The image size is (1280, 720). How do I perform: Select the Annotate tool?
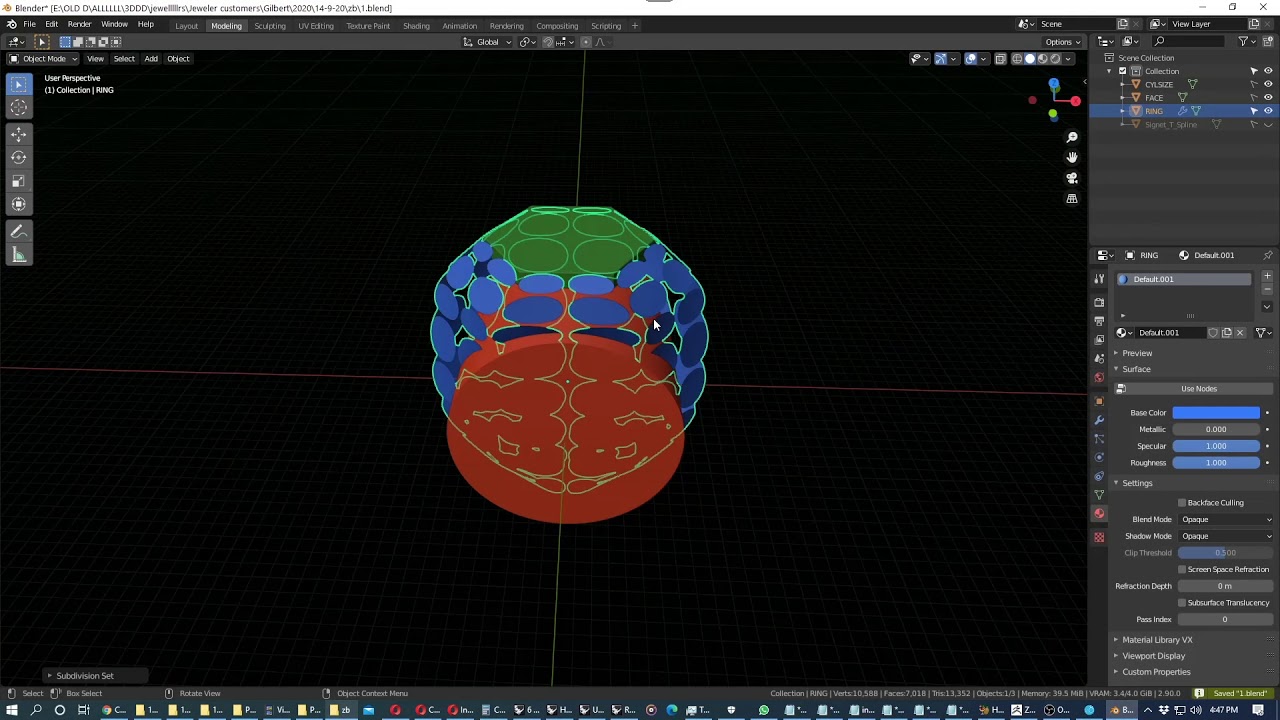[19, 232]
